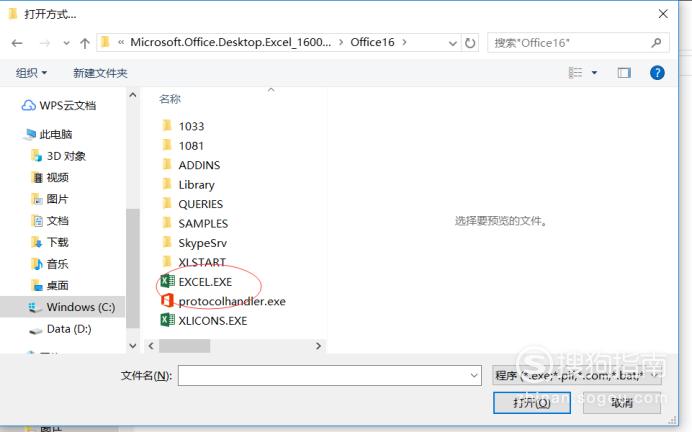Screen dimensions: 692x432
Task: Expand the address bar path history
Action: click(x=452, y=43)
